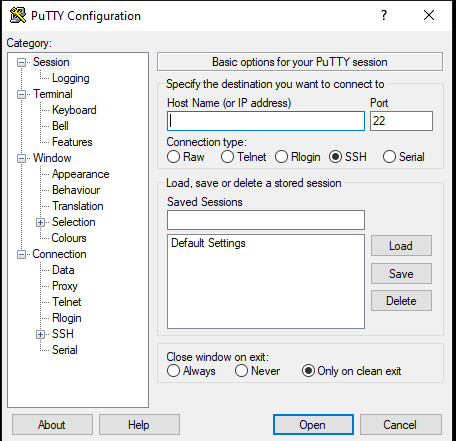Collapse the Window category
Viewport: 456px width, 441px height.
(x=21, y=158)
